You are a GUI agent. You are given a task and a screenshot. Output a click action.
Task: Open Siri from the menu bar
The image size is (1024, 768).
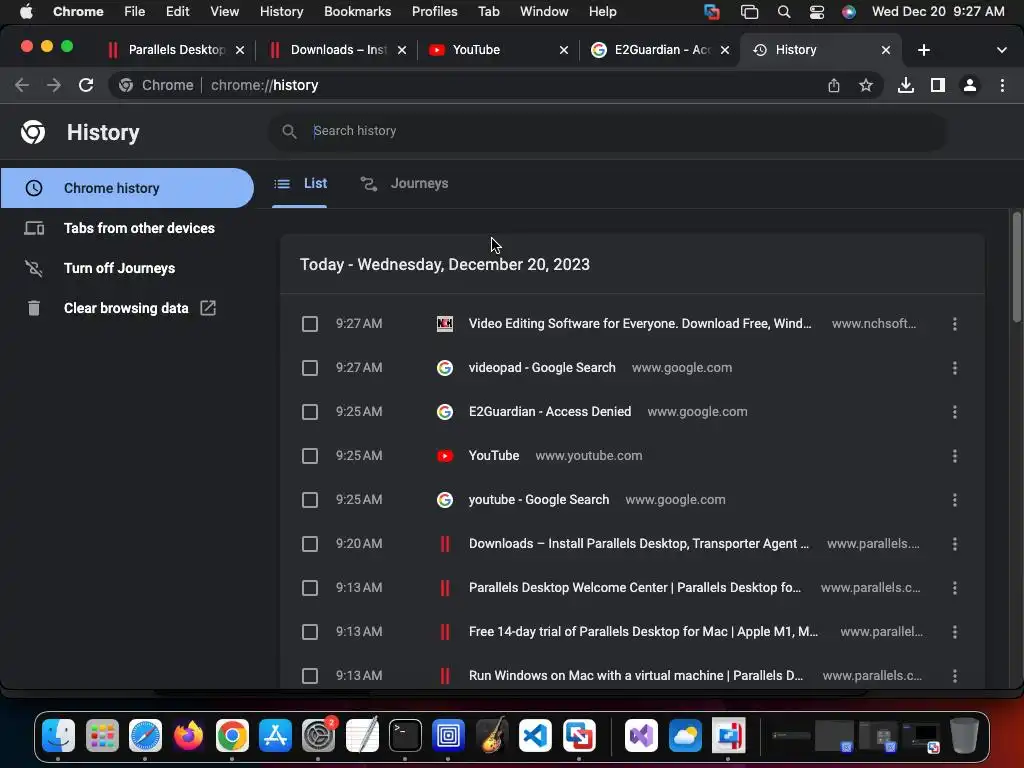pos(848,12)
